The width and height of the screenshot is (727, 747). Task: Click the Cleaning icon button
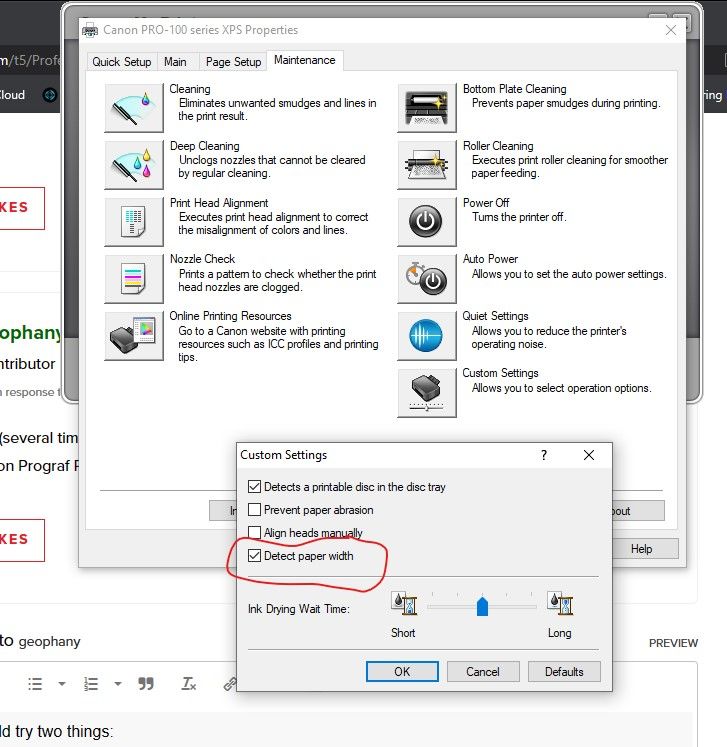click(x=134, y=108)
